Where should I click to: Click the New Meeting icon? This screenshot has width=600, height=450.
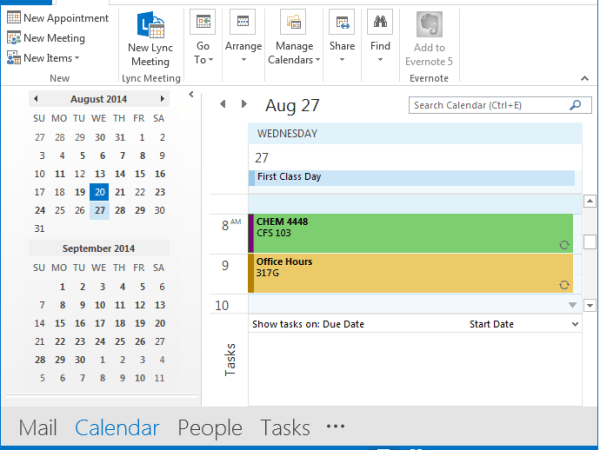[x=13, y=38]
